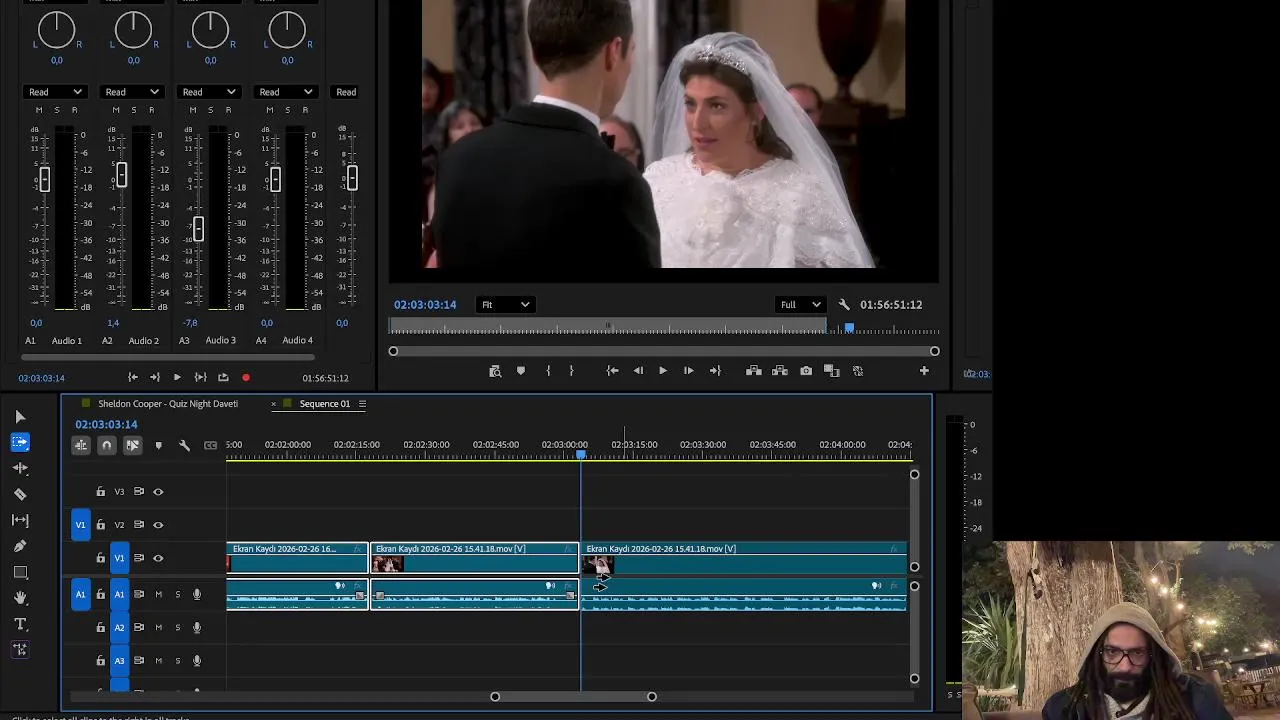Switch to Sequence 01 tab
The width and height of the screenshot is (1280, 720).
325,404
